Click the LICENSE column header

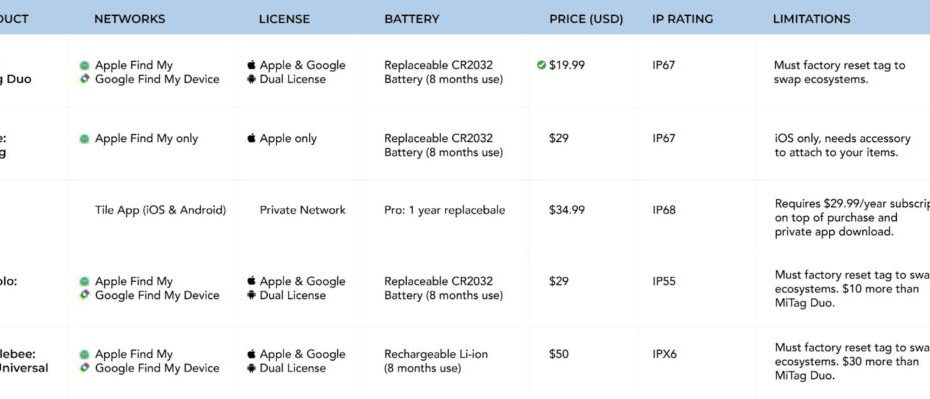pyautogui.click(x=284, y=19)
